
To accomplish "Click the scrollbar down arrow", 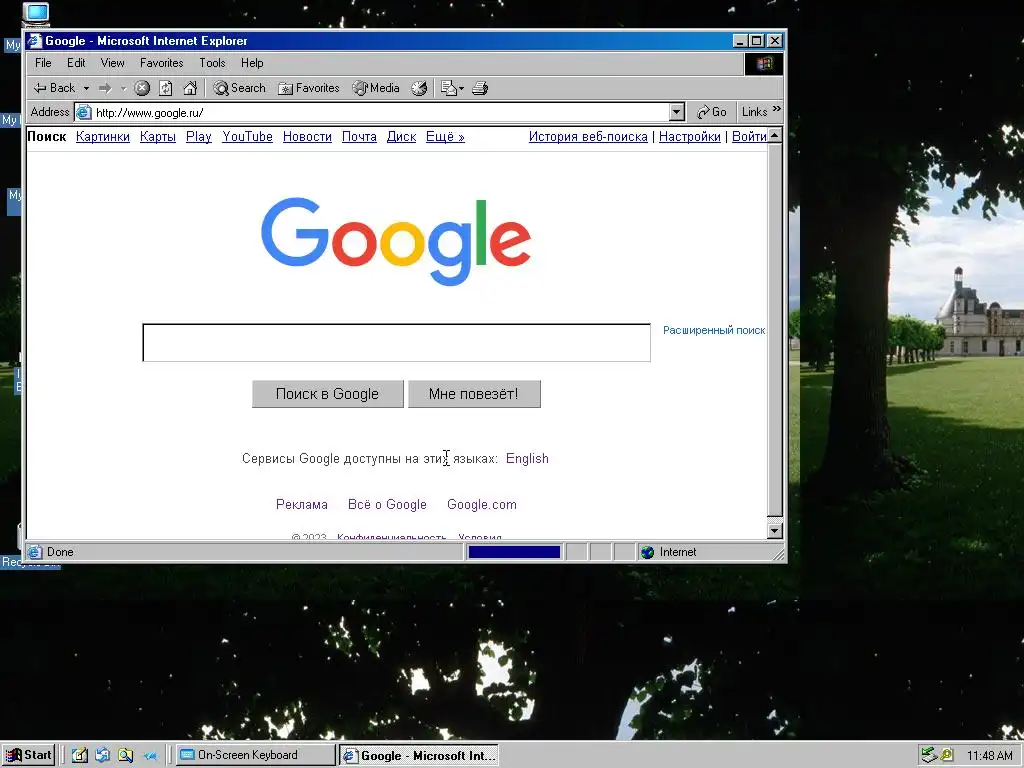I will [x=775, y=530].
